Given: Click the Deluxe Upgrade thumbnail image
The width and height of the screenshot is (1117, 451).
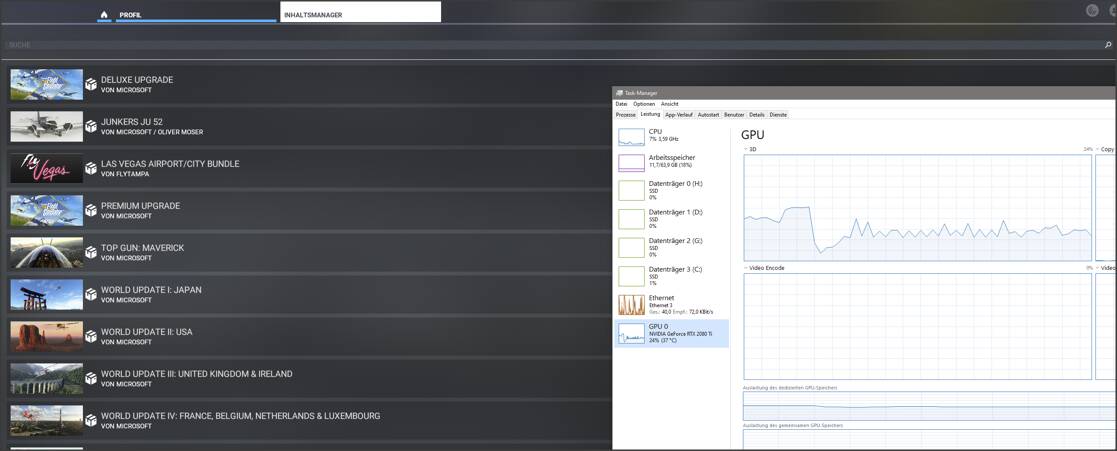Looking at the screenshot, I should point(46,85).
